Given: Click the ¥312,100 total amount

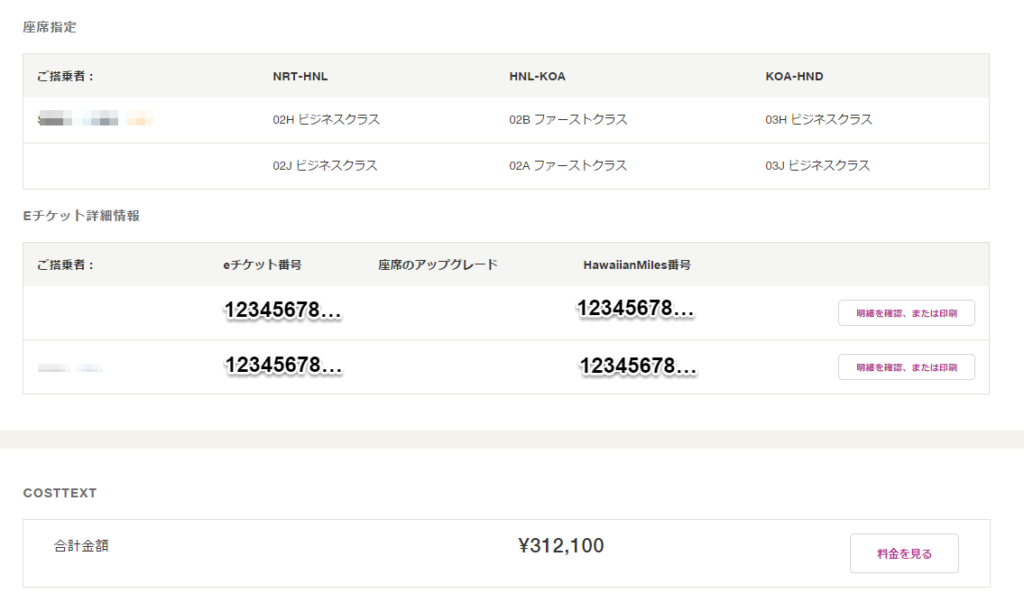Looking at the screenshot, I should [561, 546].
